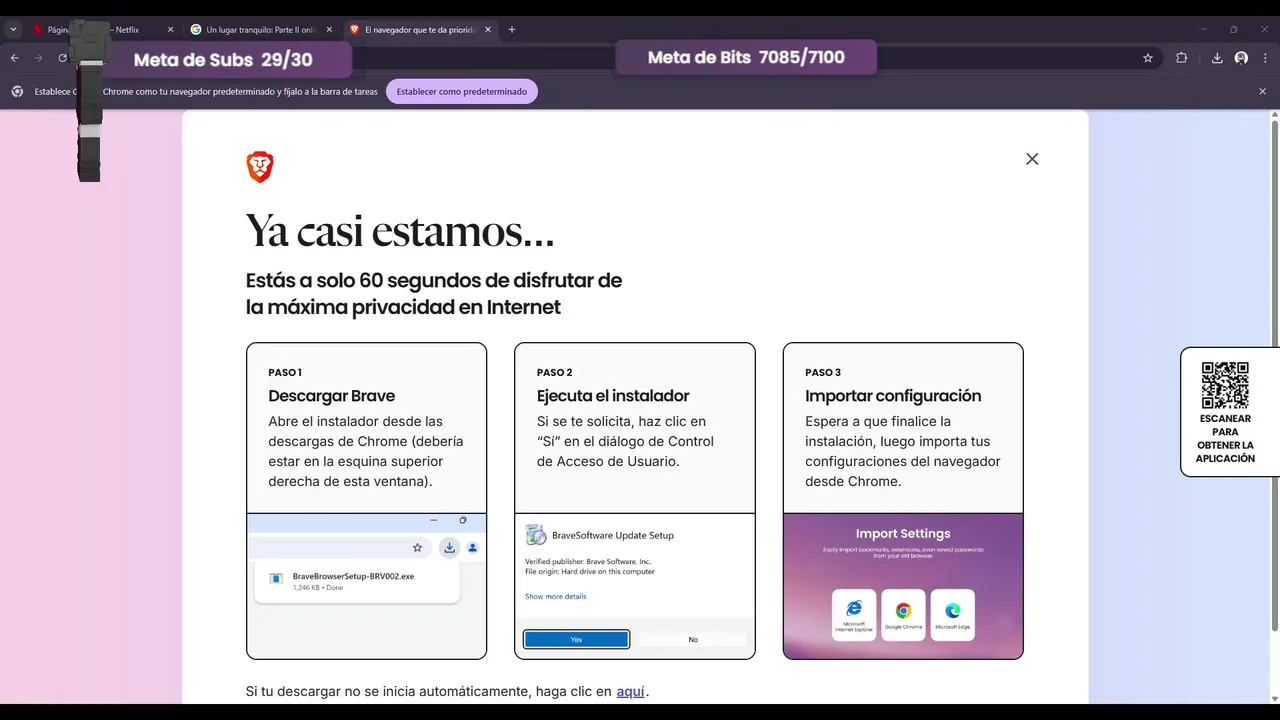Open the Netflix tab
Viewport: 1280px width, 720px height.
point(100,30)
